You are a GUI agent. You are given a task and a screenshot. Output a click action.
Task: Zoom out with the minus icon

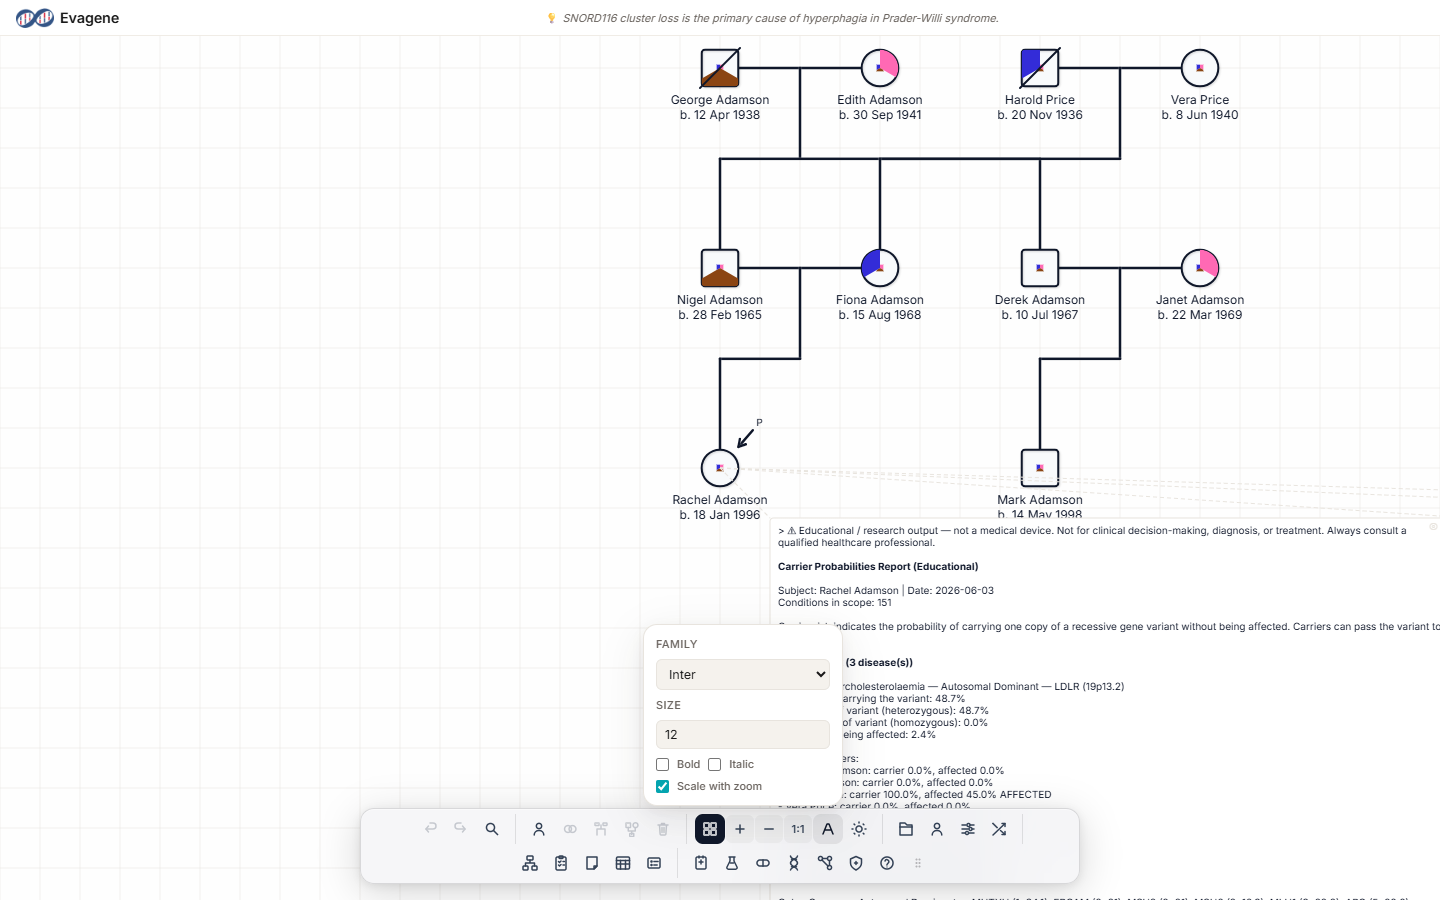769,829
